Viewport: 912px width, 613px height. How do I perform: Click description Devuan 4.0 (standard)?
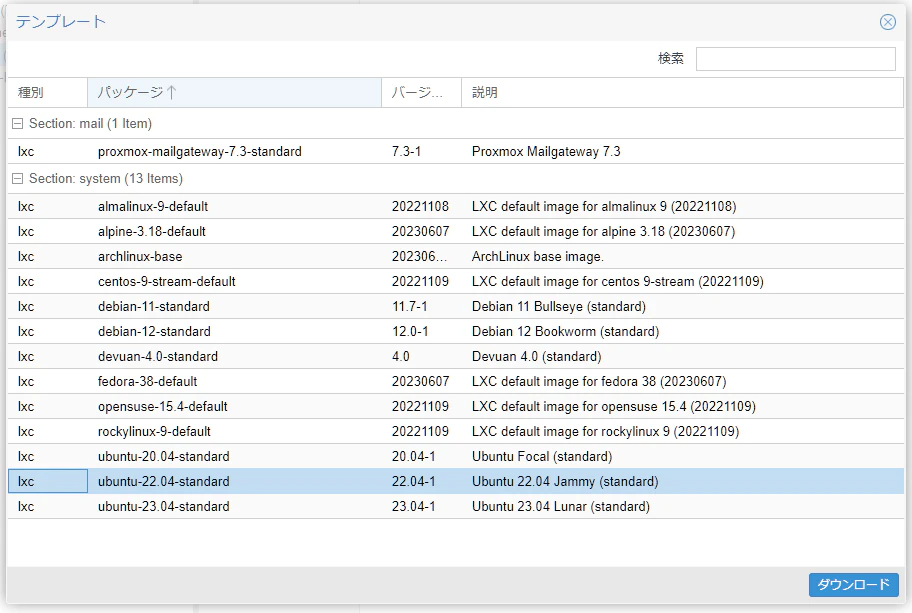click(537, 357)
